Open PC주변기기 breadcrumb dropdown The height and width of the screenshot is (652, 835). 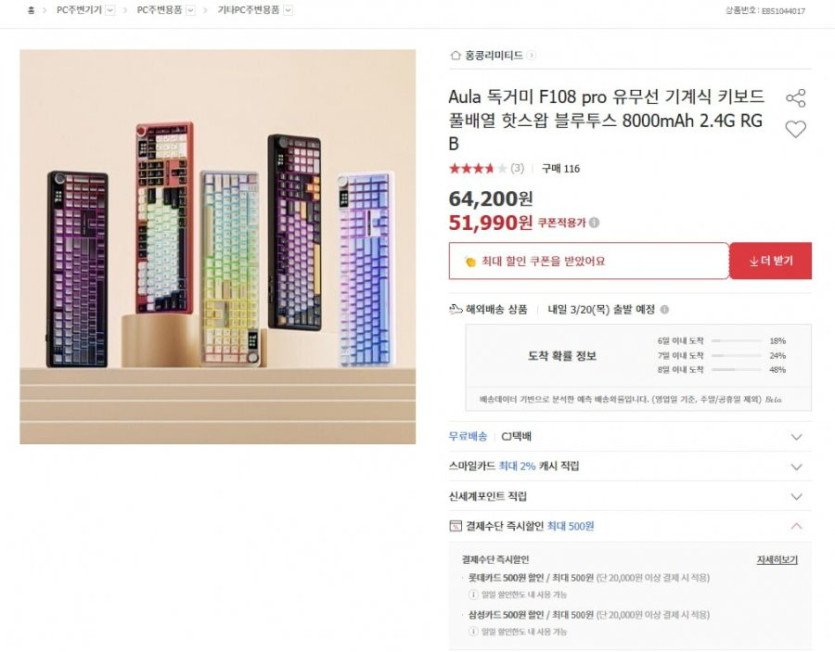click(x=110, y=10)
